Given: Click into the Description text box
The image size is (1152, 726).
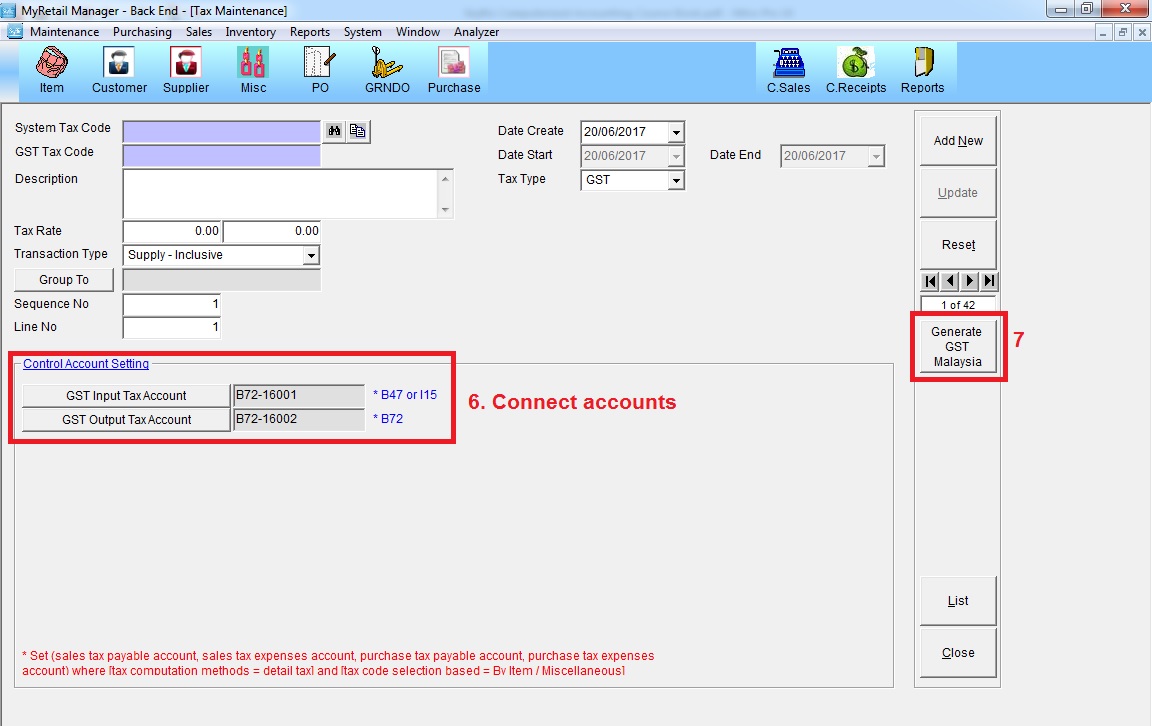Looking at the screenshot, I should tap(280, 194).
